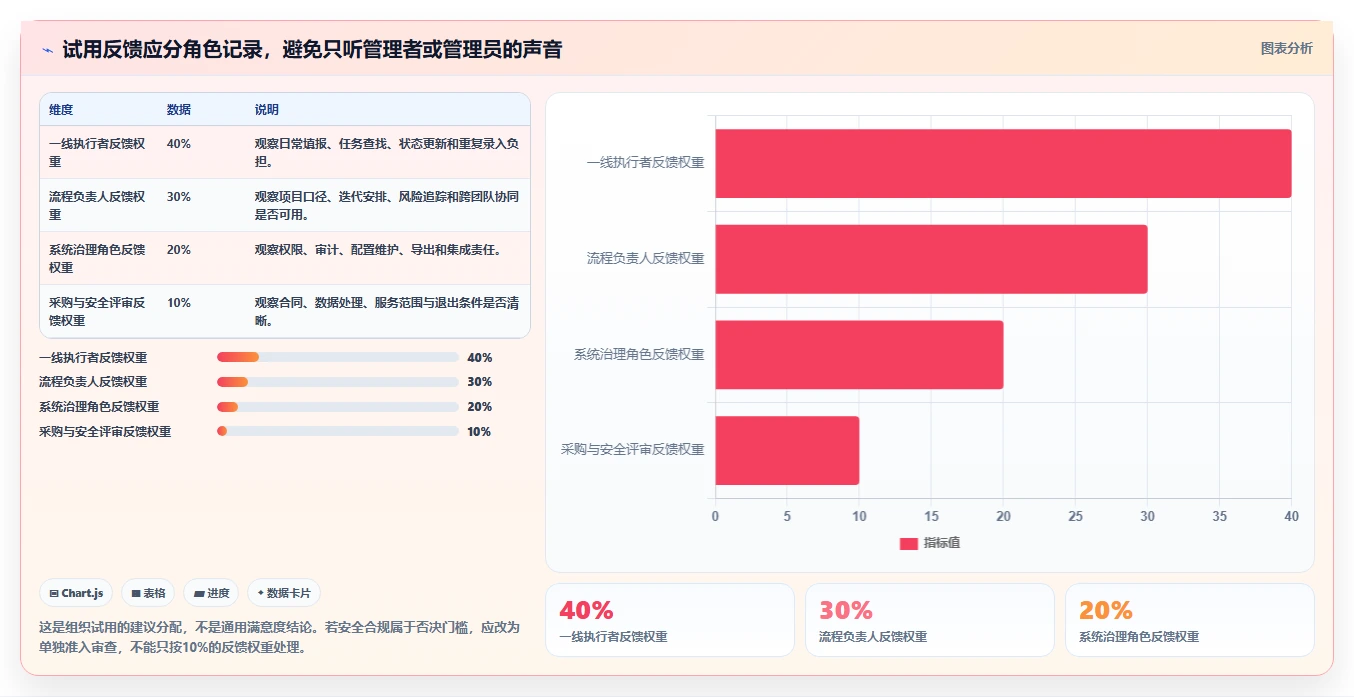The height and width of the screenshot is (697, 1354).
Task: Click table cell 一线执行者反馈权重
Action: click(x=97, y=153)
